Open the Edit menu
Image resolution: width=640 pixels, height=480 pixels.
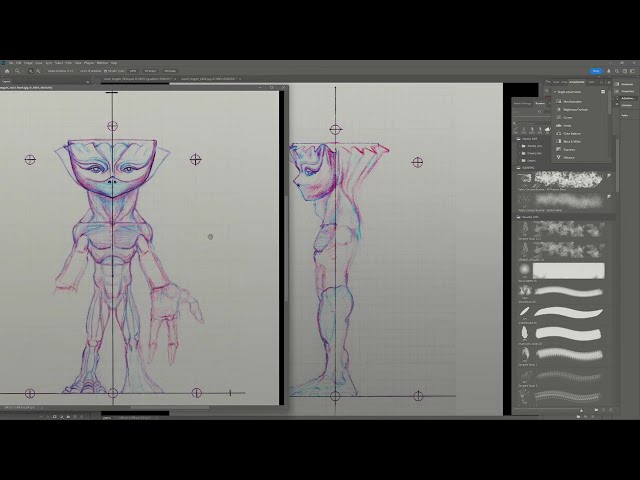click(x=19, y=63)
